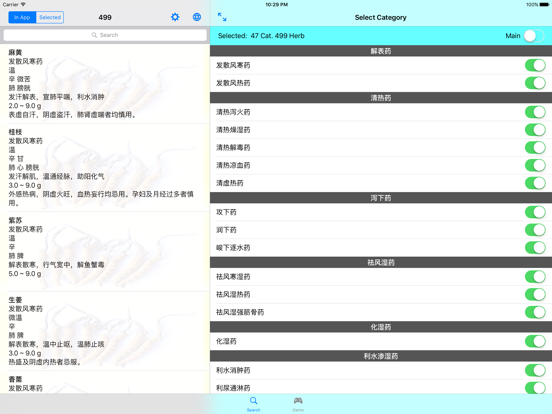This screenshot has height=414, width=552.
Task: Tap the 泻下药 section header
Action: (381, 198)
